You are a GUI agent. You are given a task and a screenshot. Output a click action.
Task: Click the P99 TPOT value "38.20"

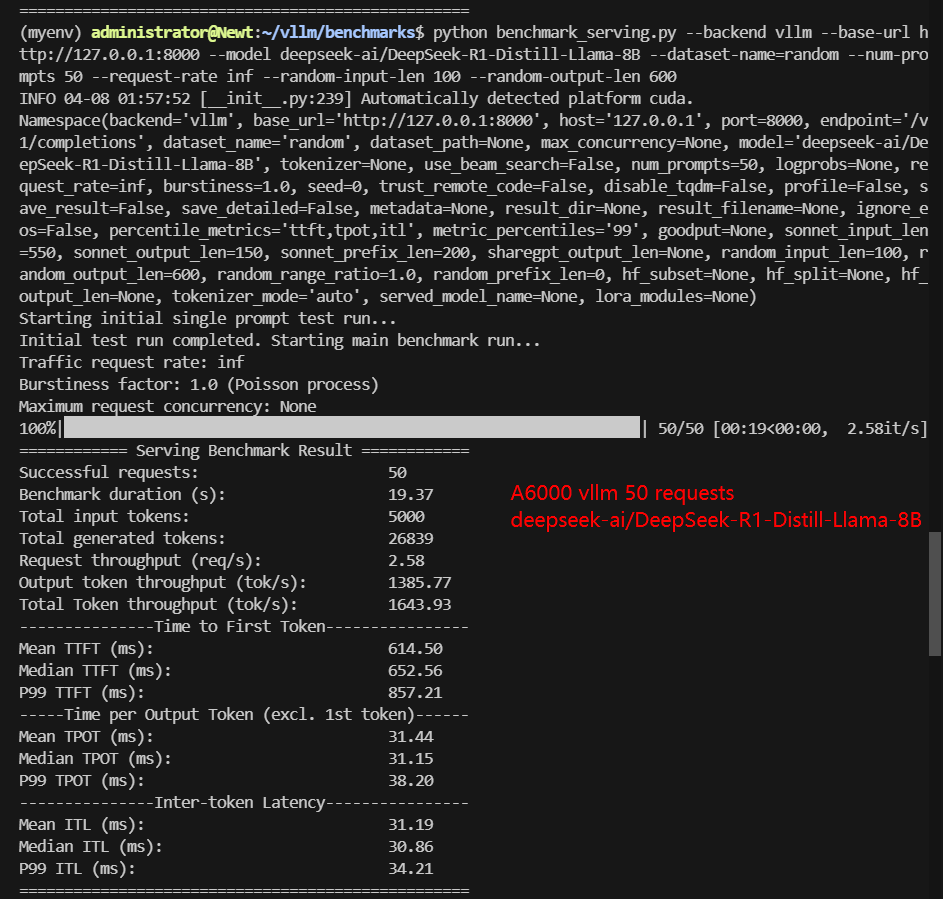pos(411,781)
